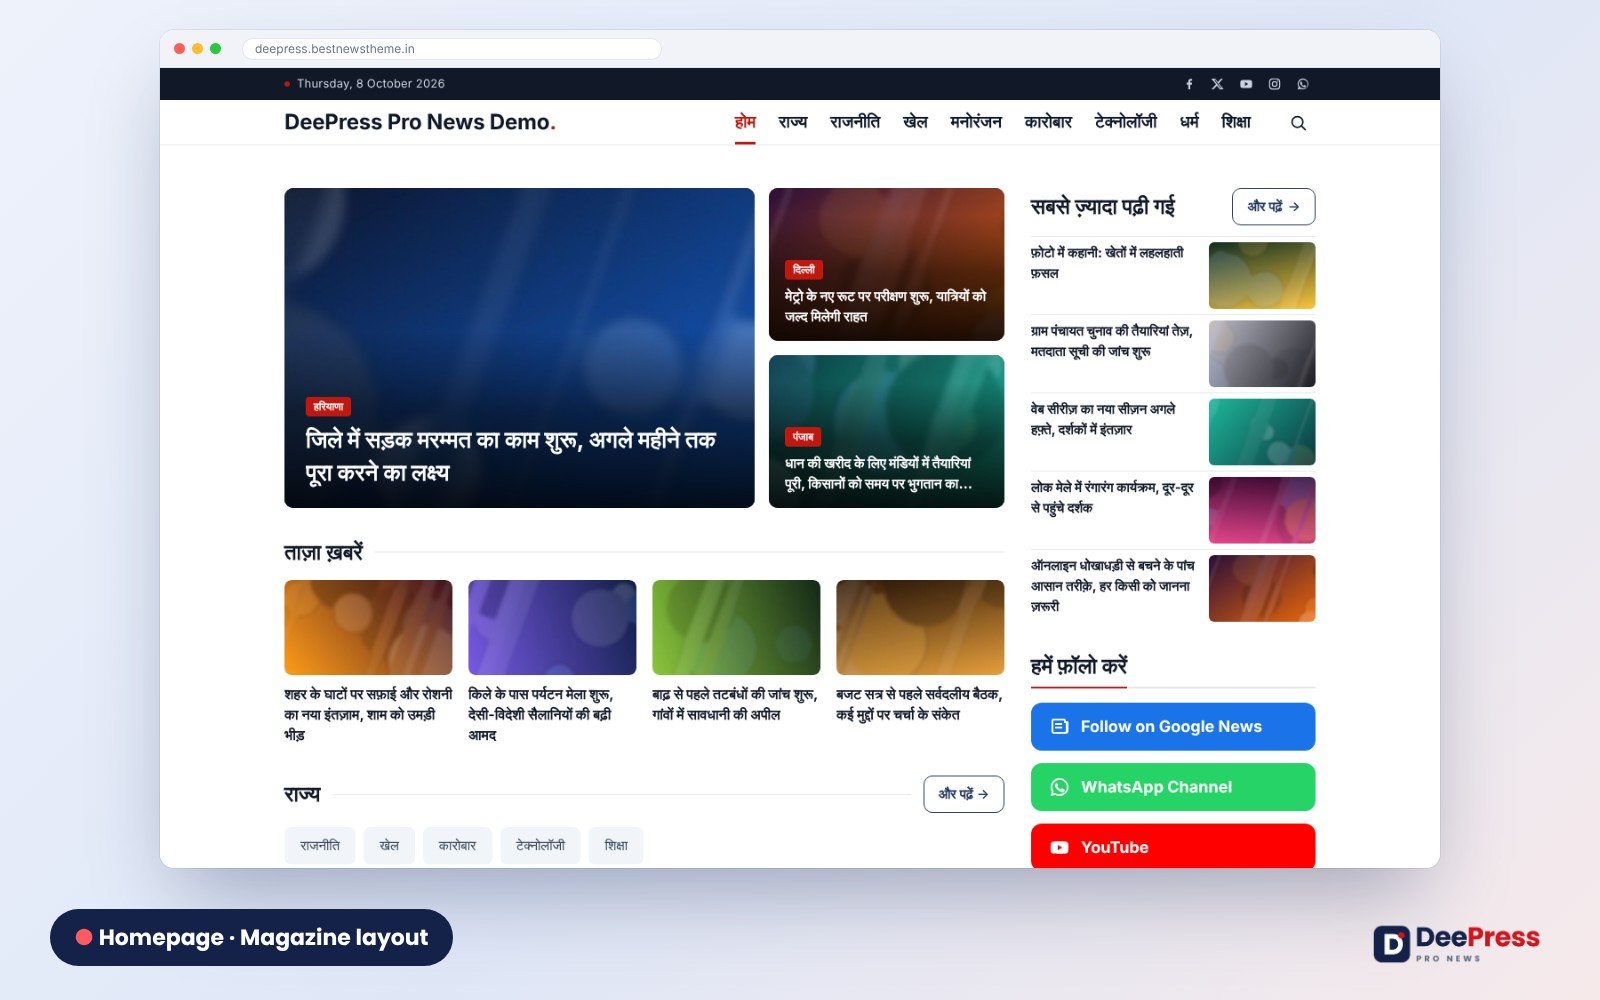Click the लोक मेले story thumbnail
Screen dimensions: 1600x1000
pyautogui.click(x=1262, y=510)
